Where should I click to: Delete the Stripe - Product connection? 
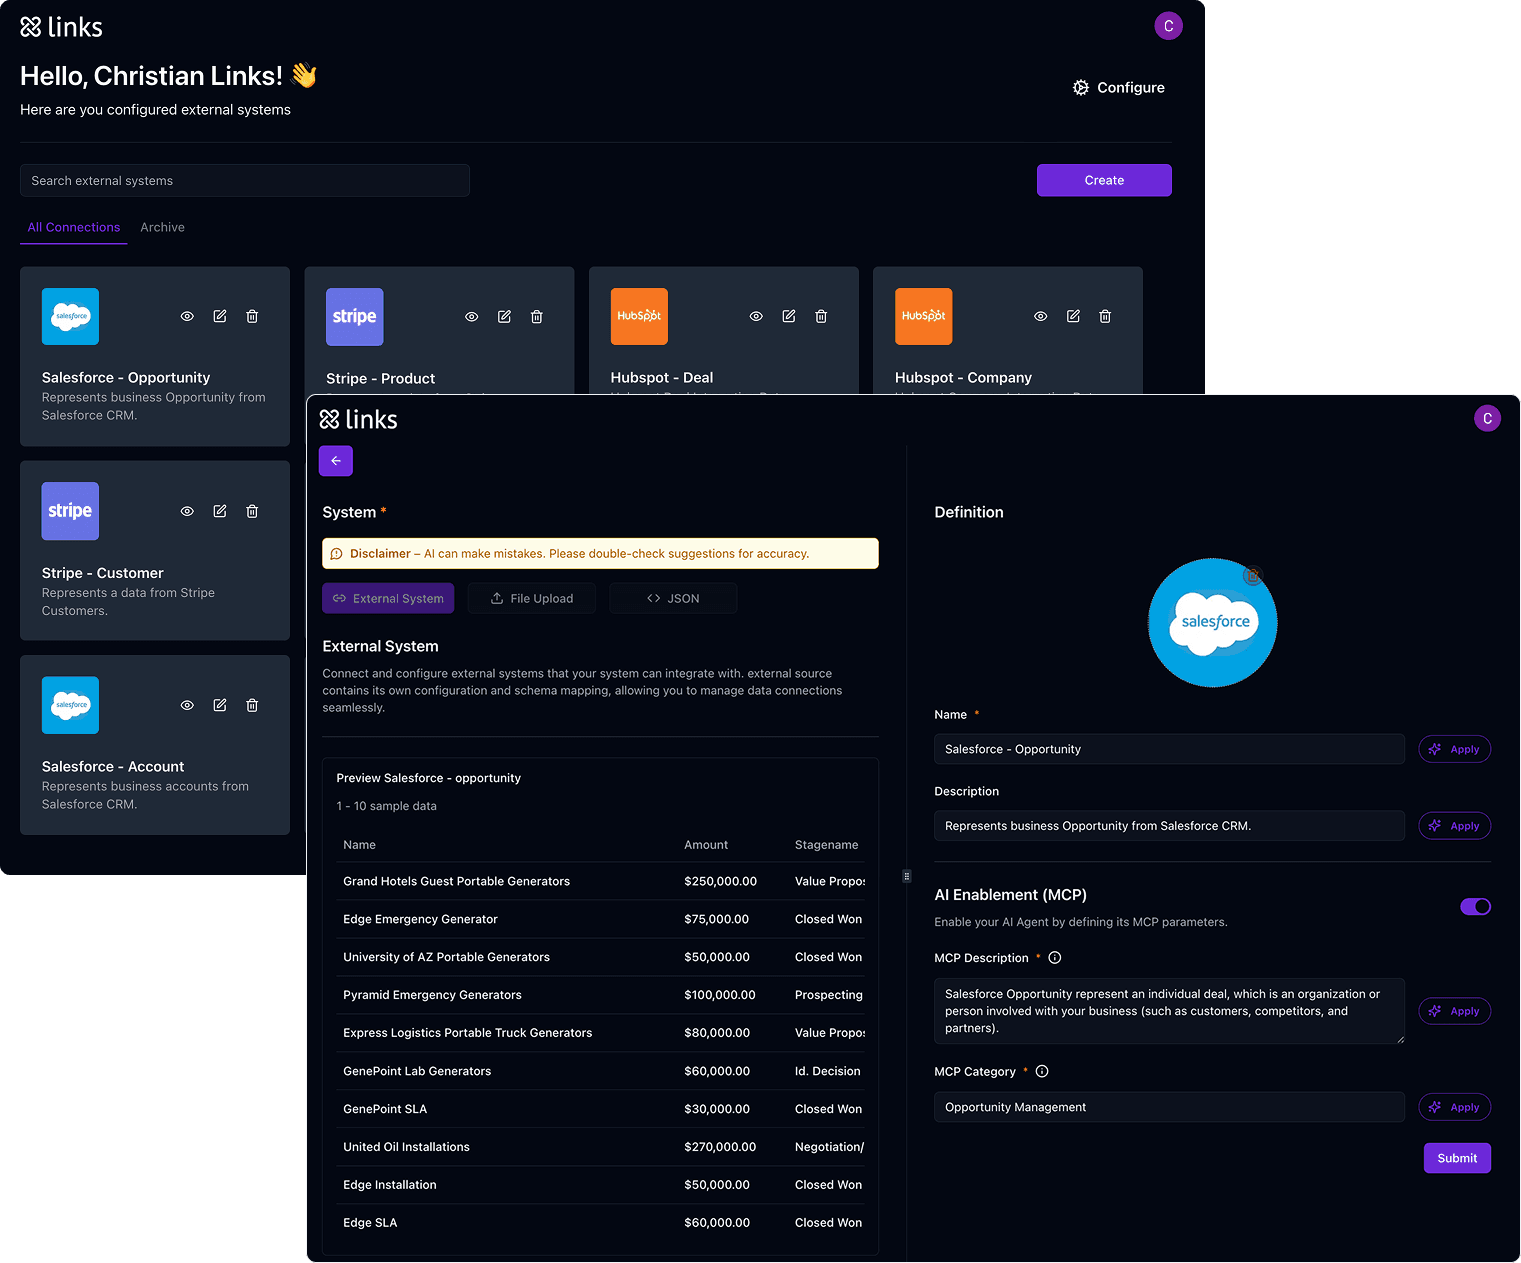pyautogui.click(x=537, y=317)
